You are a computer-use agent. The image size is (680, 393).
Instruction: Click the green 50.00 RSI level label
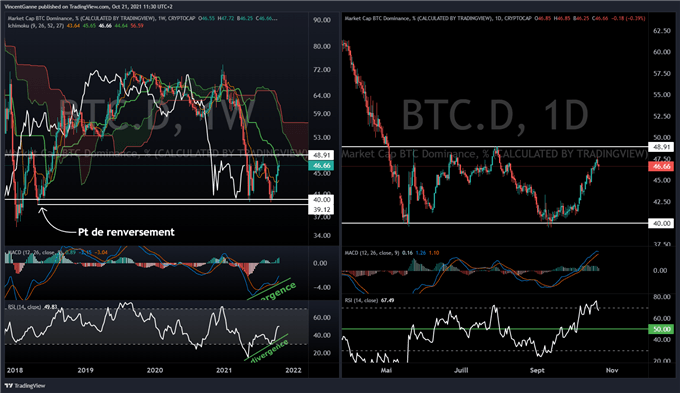point(662,329)
